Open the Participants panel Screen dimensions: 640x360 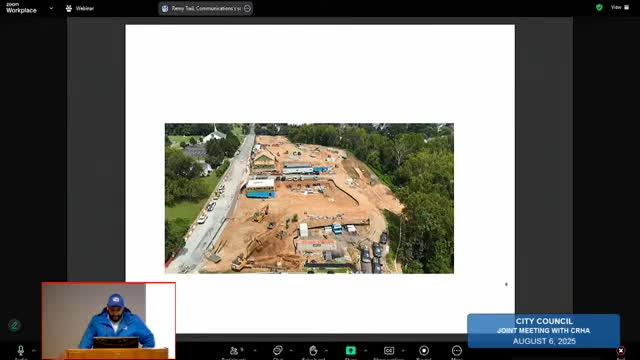[234, 351]
